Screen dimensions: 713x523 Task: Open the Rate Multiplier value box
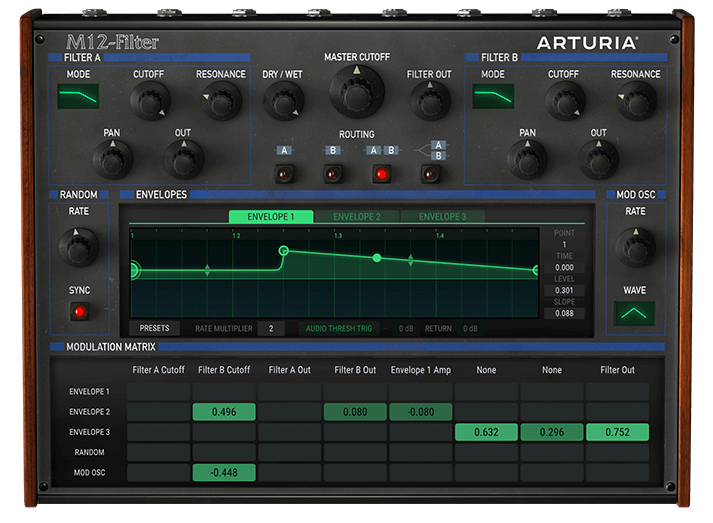point(271,328)
